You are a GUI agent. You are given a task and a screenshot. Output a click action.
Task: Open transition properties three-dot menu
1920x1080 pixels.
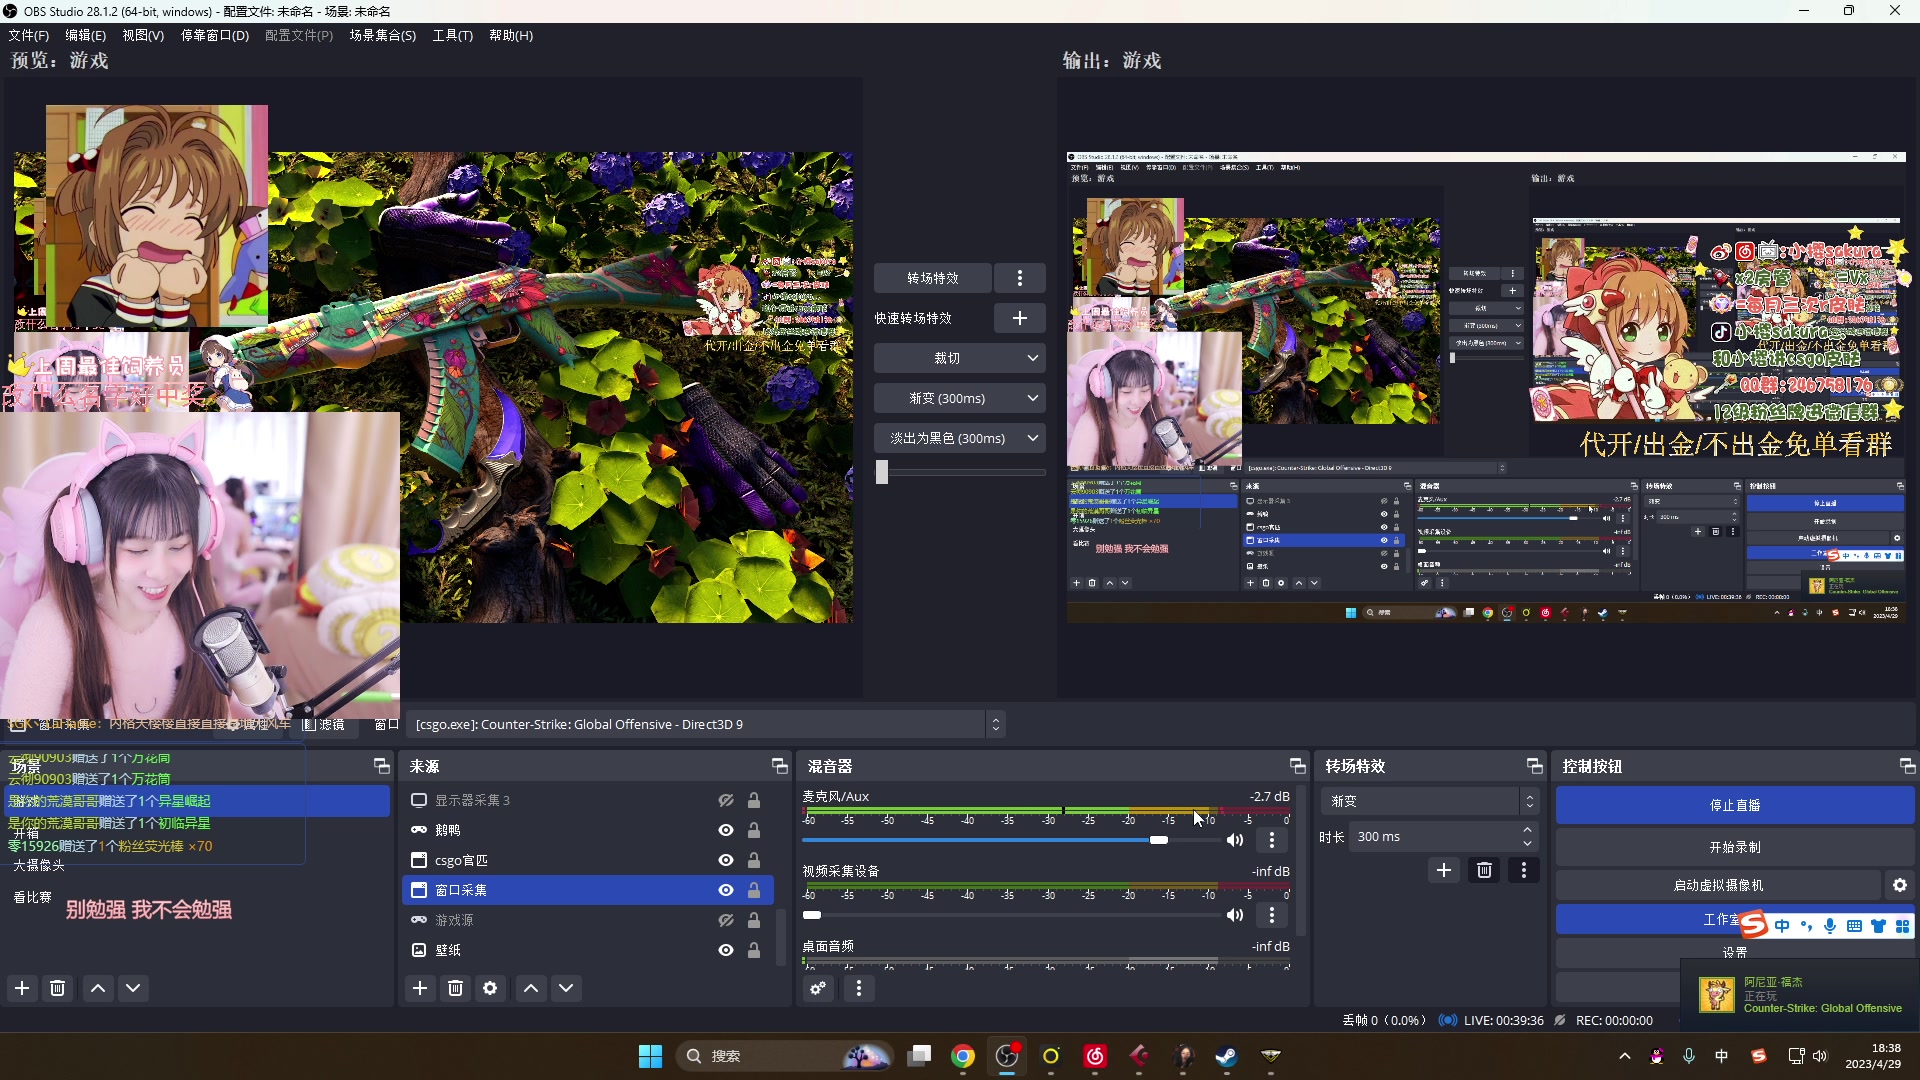click(1524, 870)
